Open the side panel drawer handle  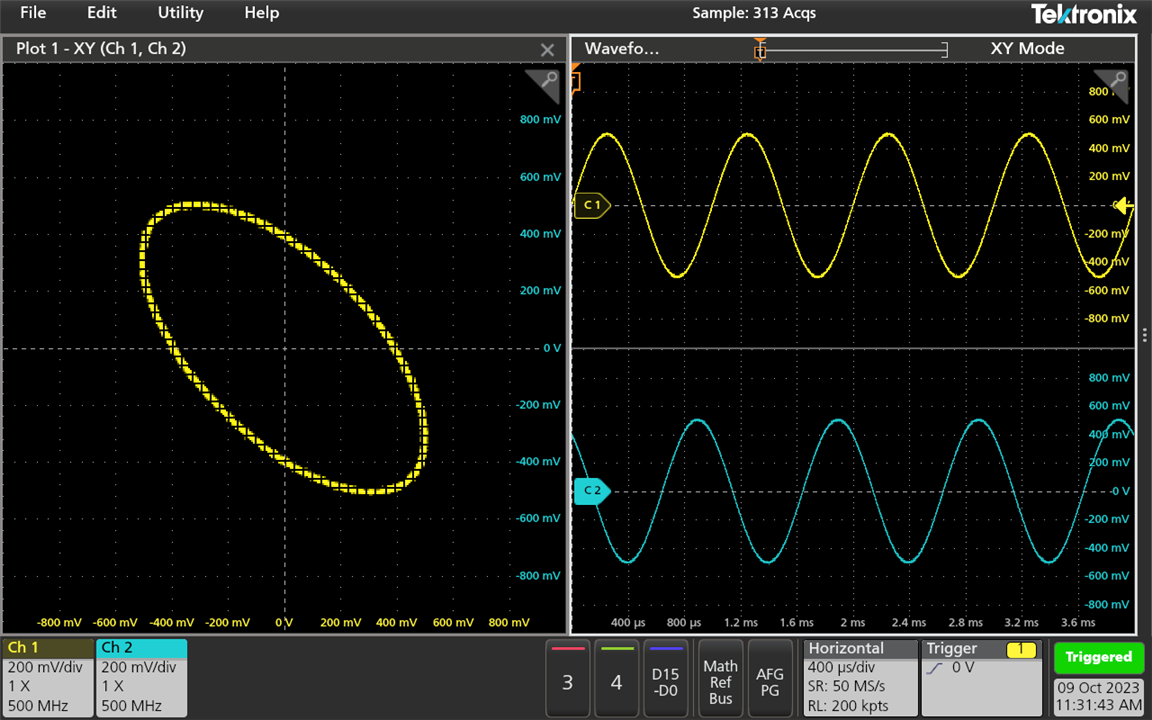coord(1145,335)
